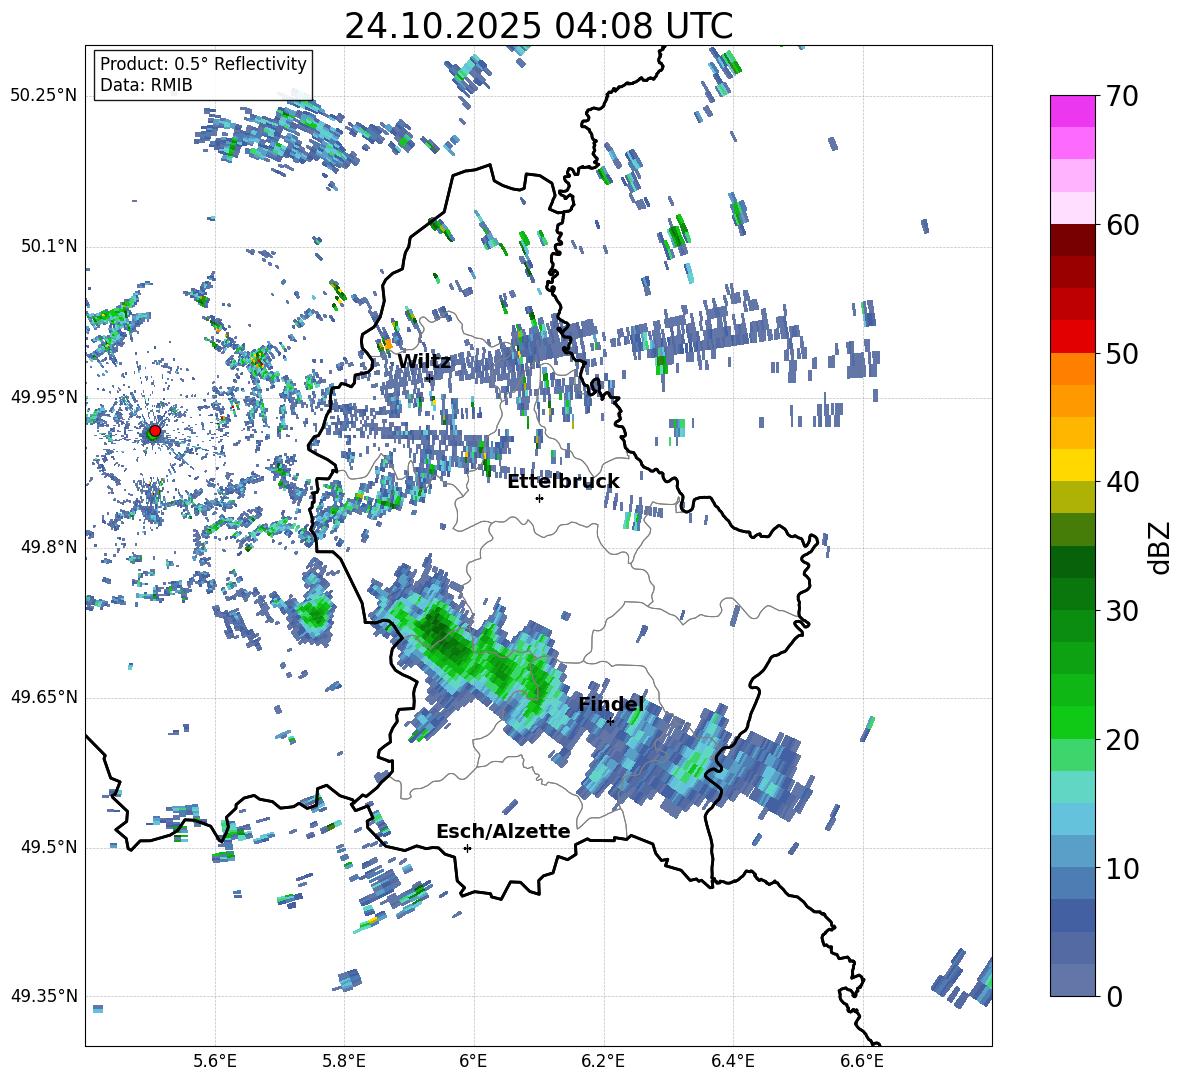The image size is (1184, 1081).
Task: Click the Findel city label
Action: [x=611, y=704]
